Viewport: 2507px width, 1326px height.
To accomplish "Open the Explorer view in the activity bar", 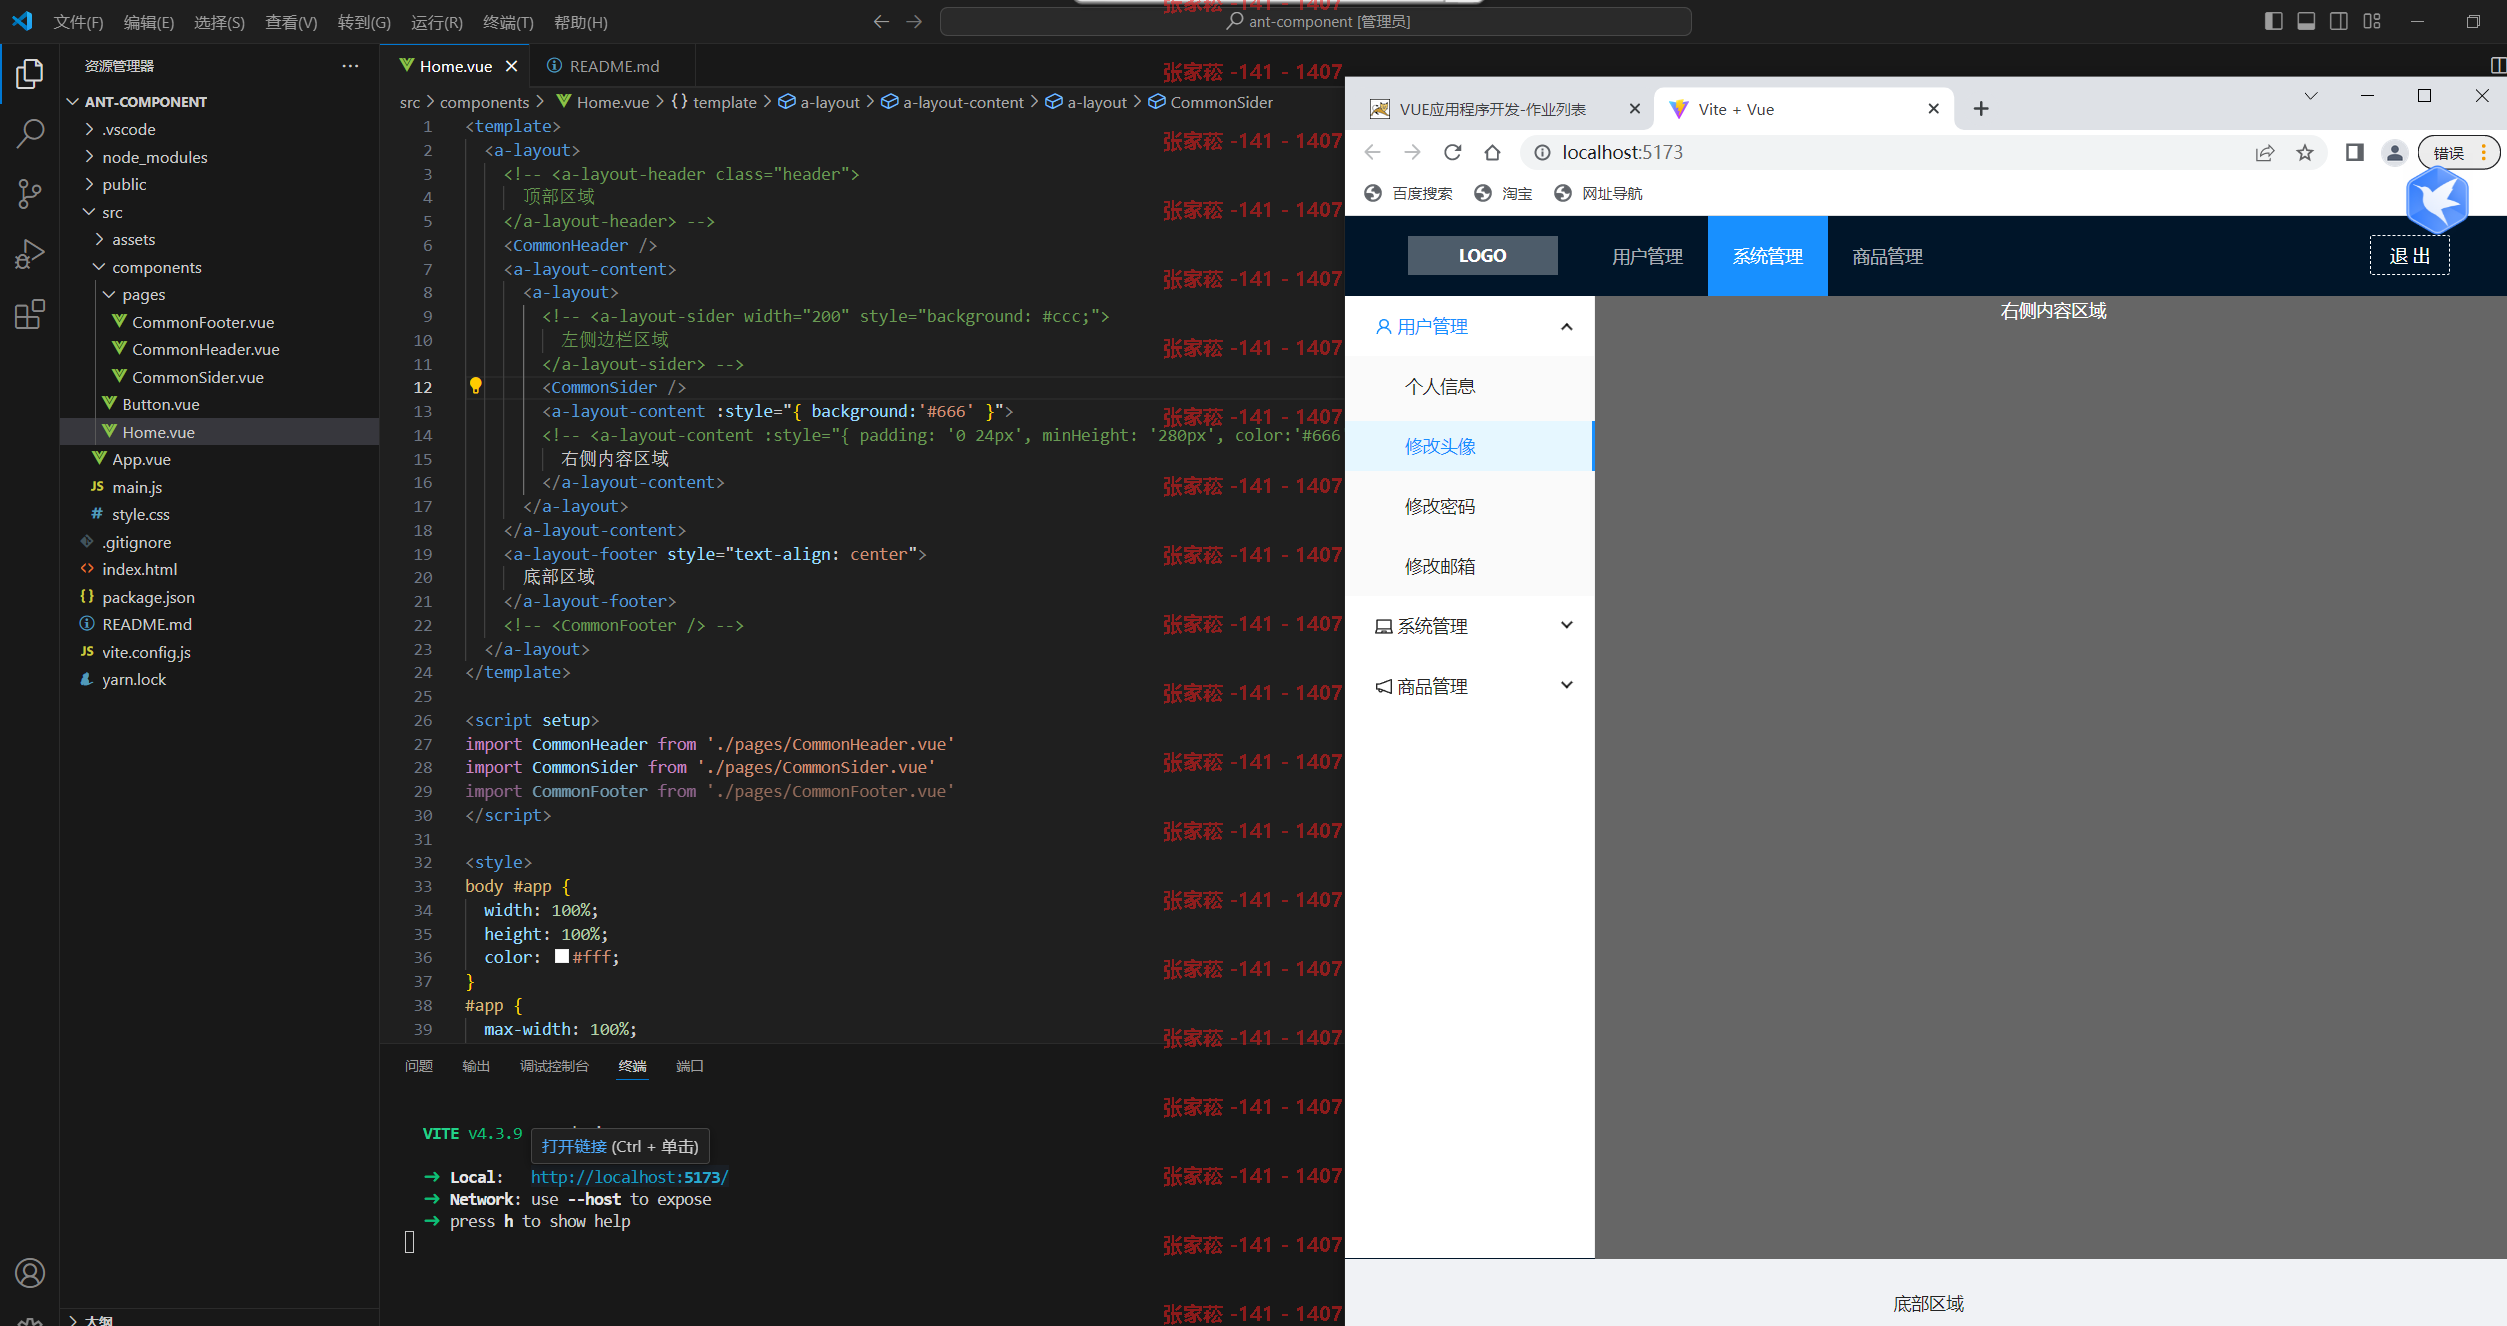I will point(30,74).
